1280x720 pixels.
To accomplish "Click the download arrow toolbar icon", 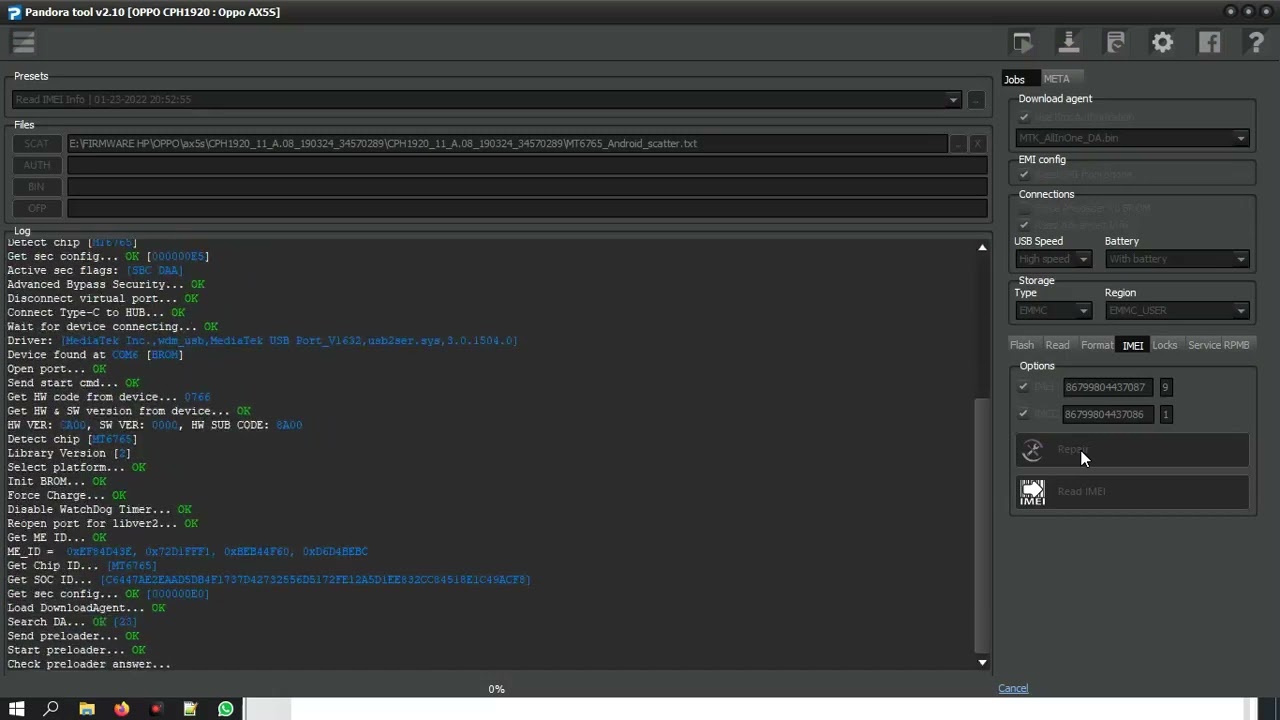I will (1068, 42).
